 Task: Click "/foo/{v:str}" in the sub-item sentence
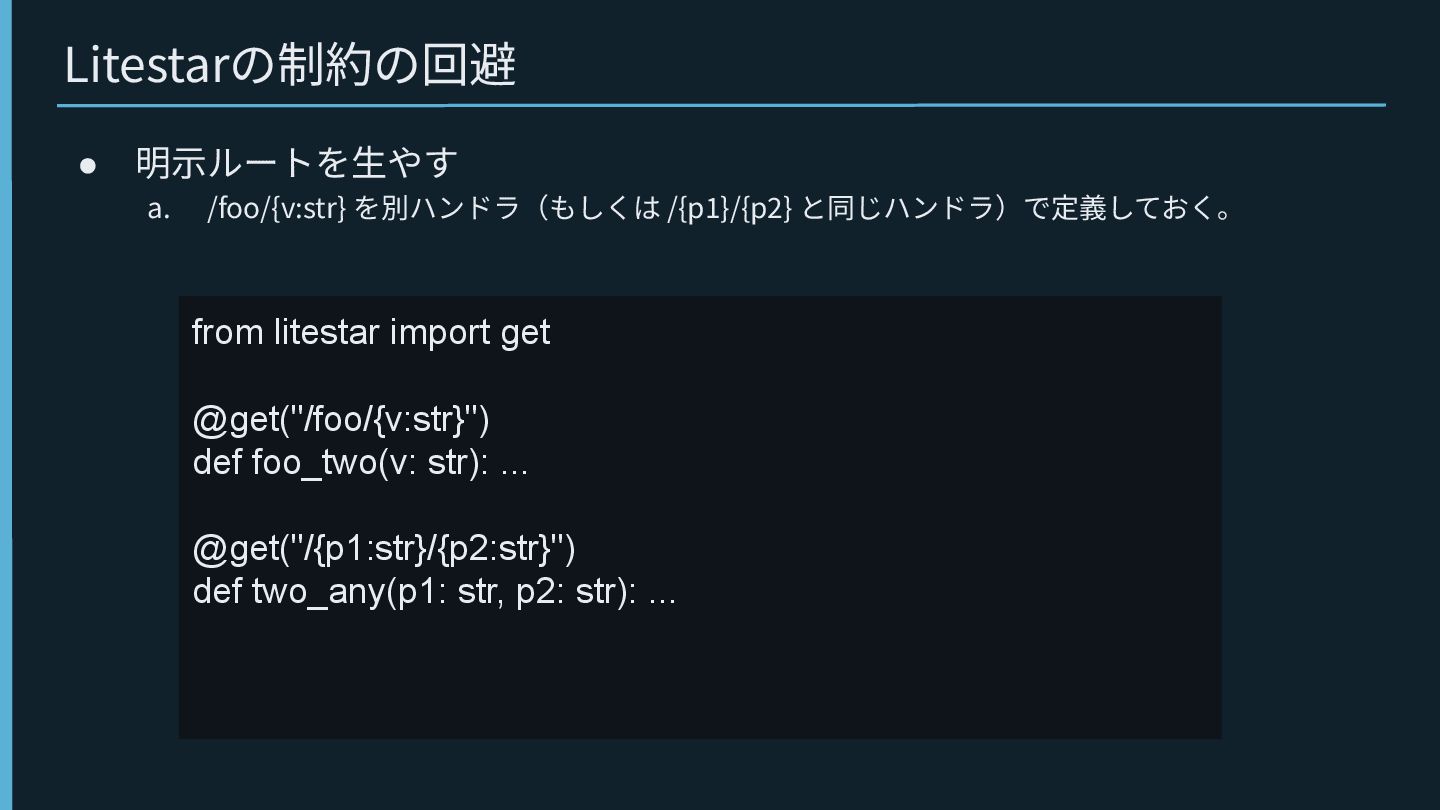point(276,209)
